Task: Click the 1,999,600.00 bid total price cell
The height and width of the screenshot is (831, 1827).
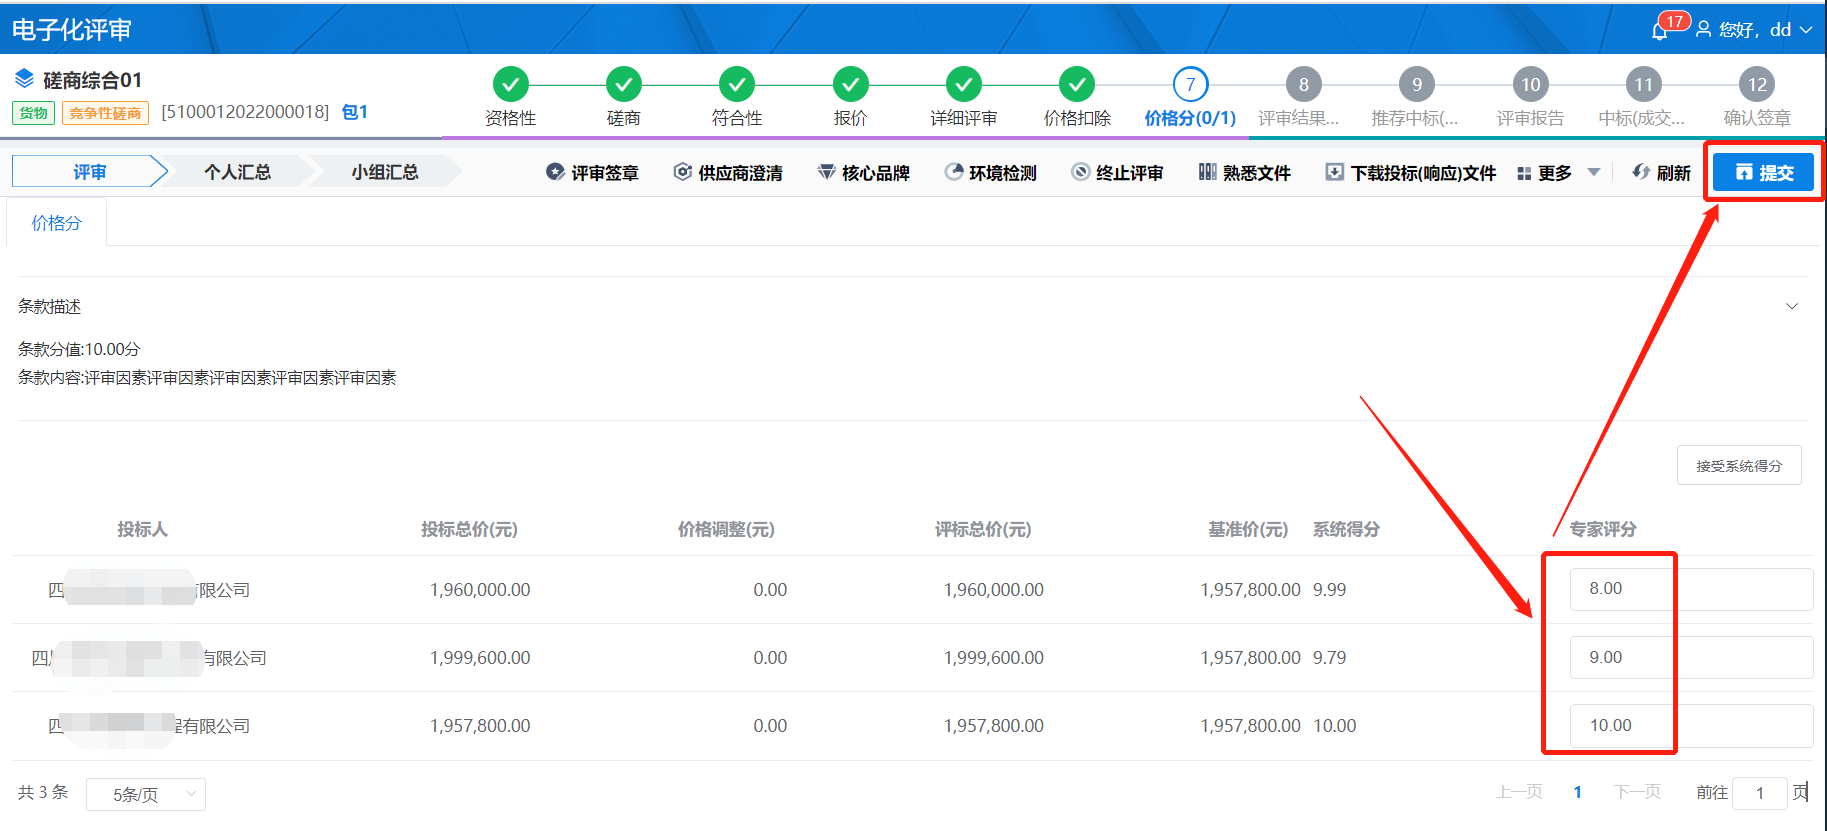Action: pos(480,658)
